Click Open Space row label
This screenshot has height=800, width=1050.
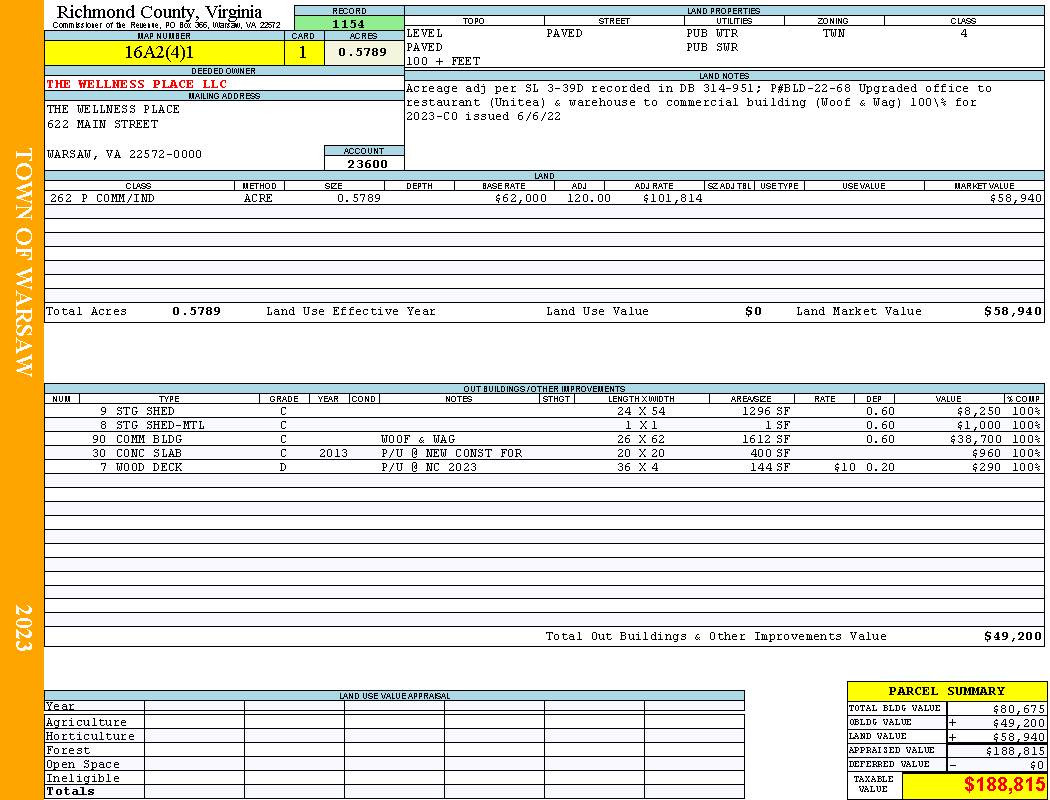tap(82, 765)
